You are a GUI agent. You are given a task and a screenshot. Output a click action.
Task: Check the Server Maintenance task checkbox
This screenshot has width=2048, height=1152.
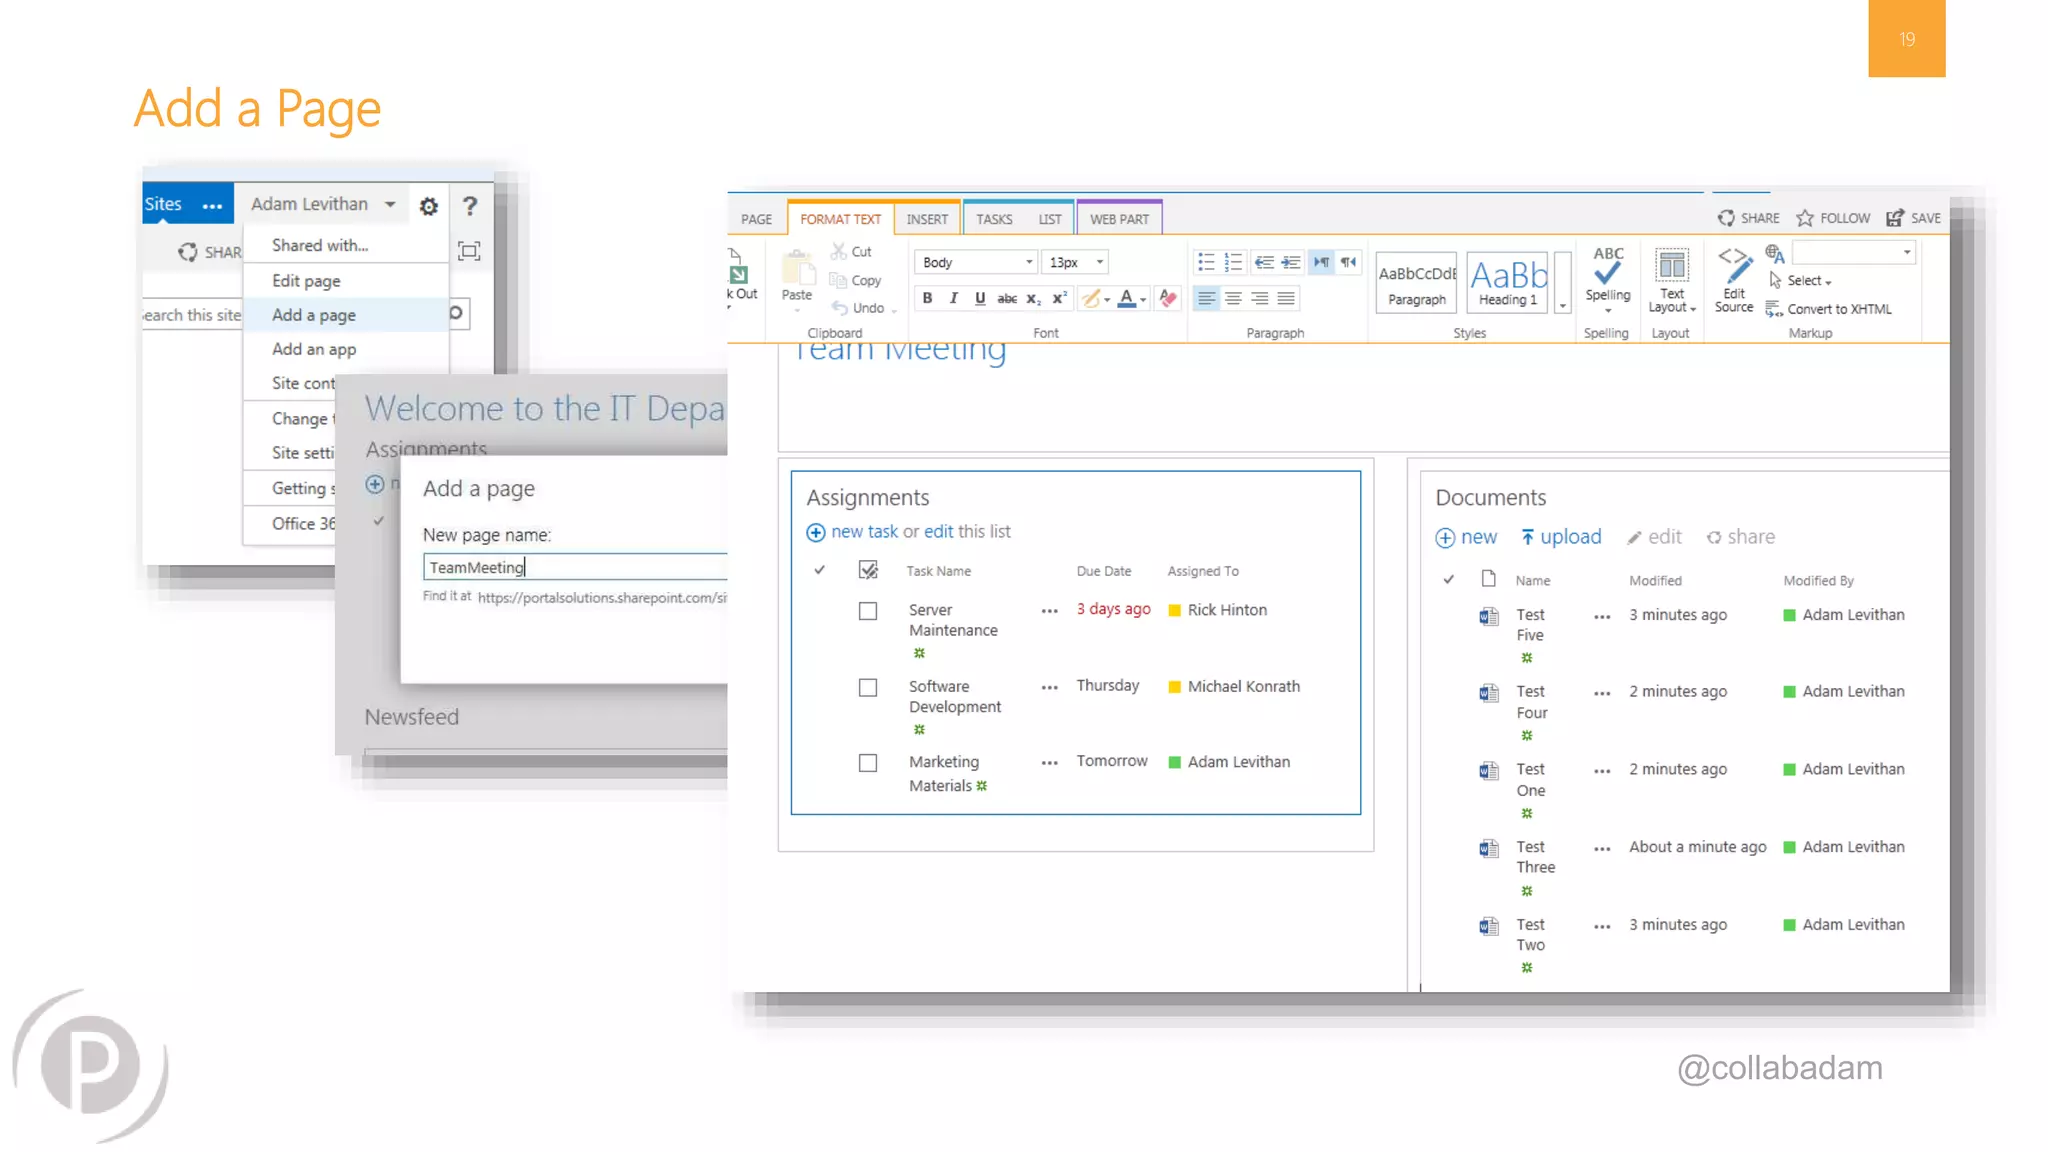click(x=868, y=611)
